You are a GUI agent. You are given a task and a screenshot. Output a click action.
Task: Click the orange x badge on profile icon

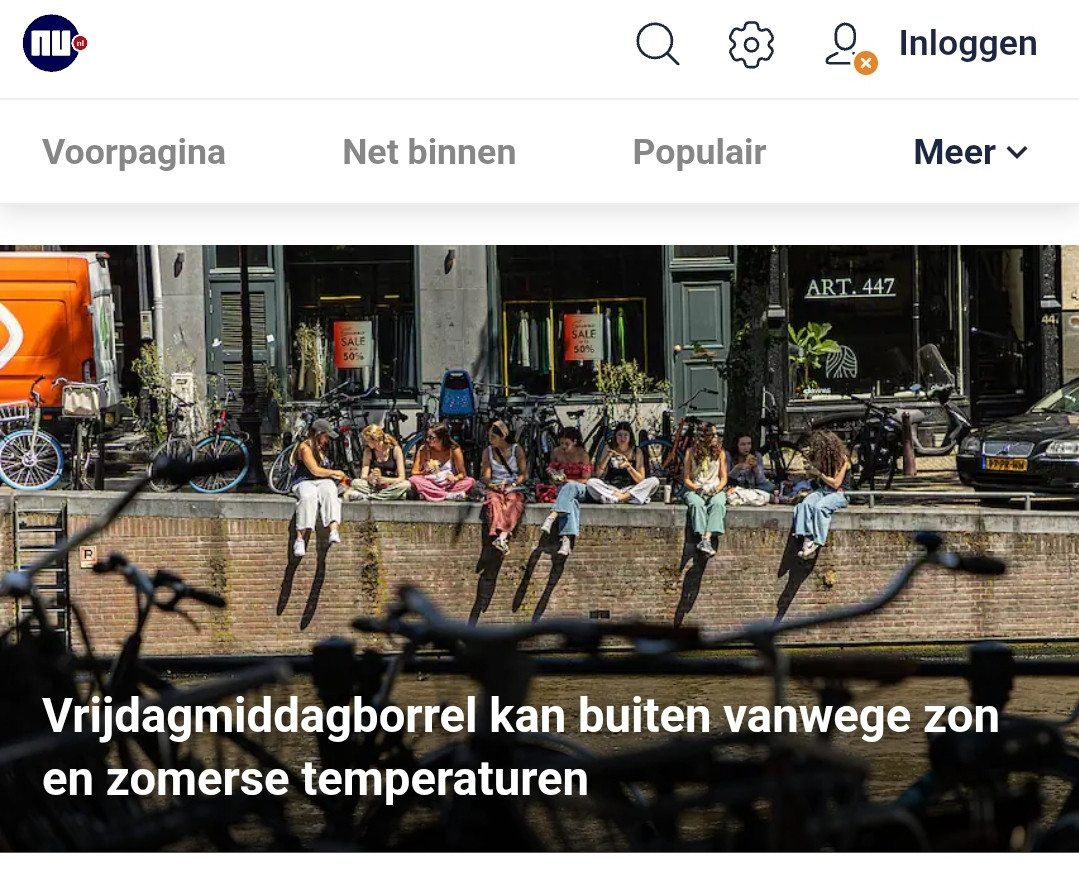tap(866, 63)
